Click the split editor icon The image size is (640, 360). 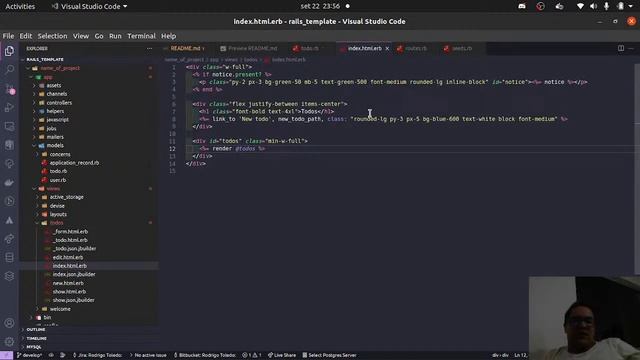point(620,48)
